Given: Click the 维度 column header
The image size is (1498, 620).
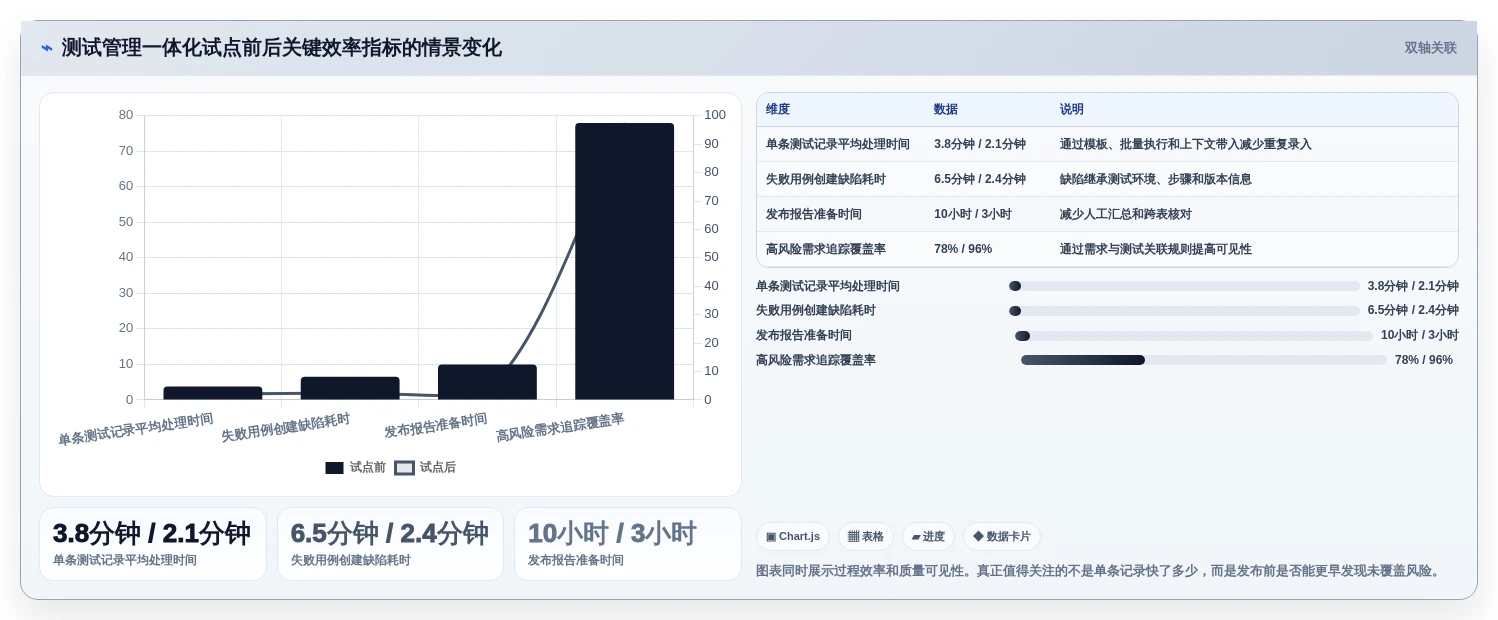Looking at the screenshot, I should coord(778,110).
